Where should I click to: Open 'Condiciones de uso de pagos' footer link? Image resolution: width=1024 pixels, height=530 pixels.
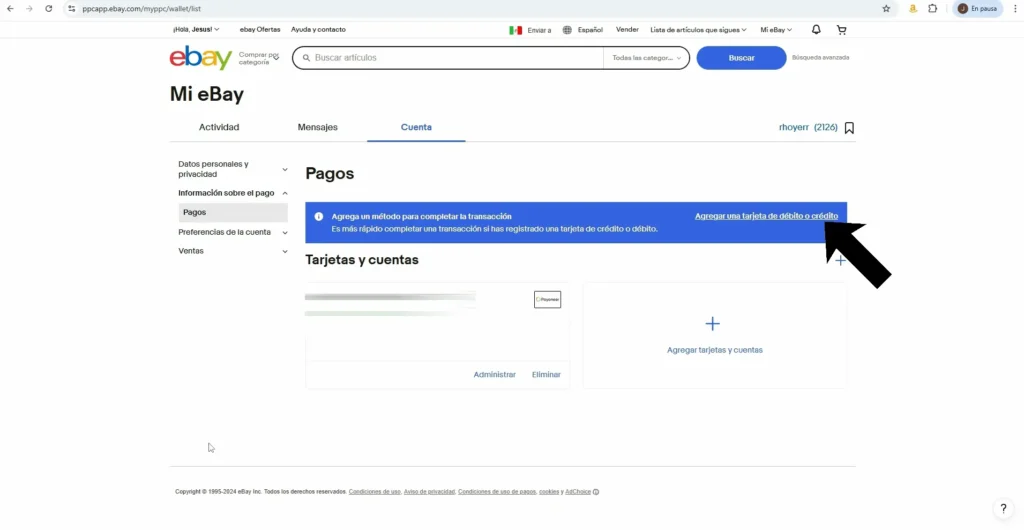[496, 492]
